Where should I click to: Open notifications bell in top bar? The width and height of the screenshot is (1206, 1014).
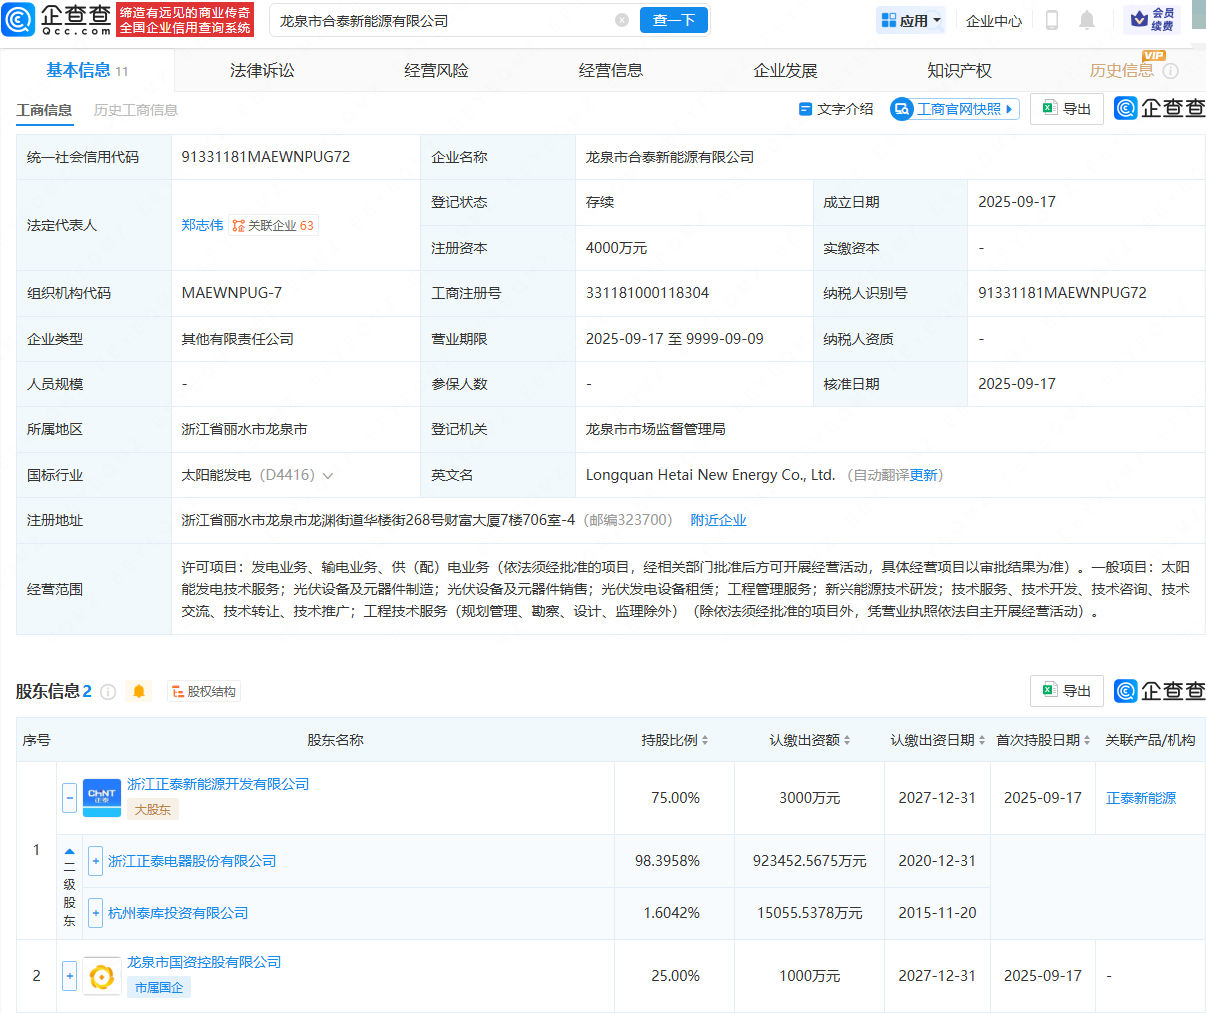(x=1087, y=19)
